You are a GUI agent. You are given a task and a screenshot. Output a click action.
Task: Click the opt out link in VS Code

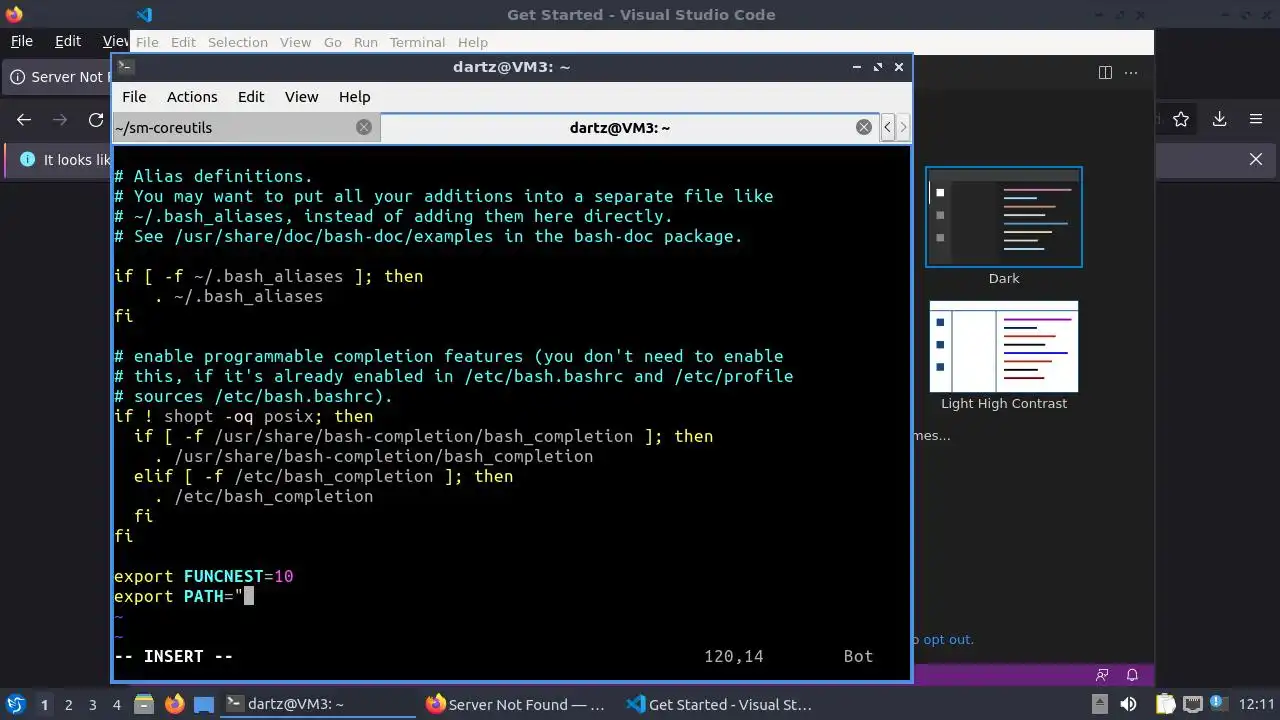pos(947,640)
